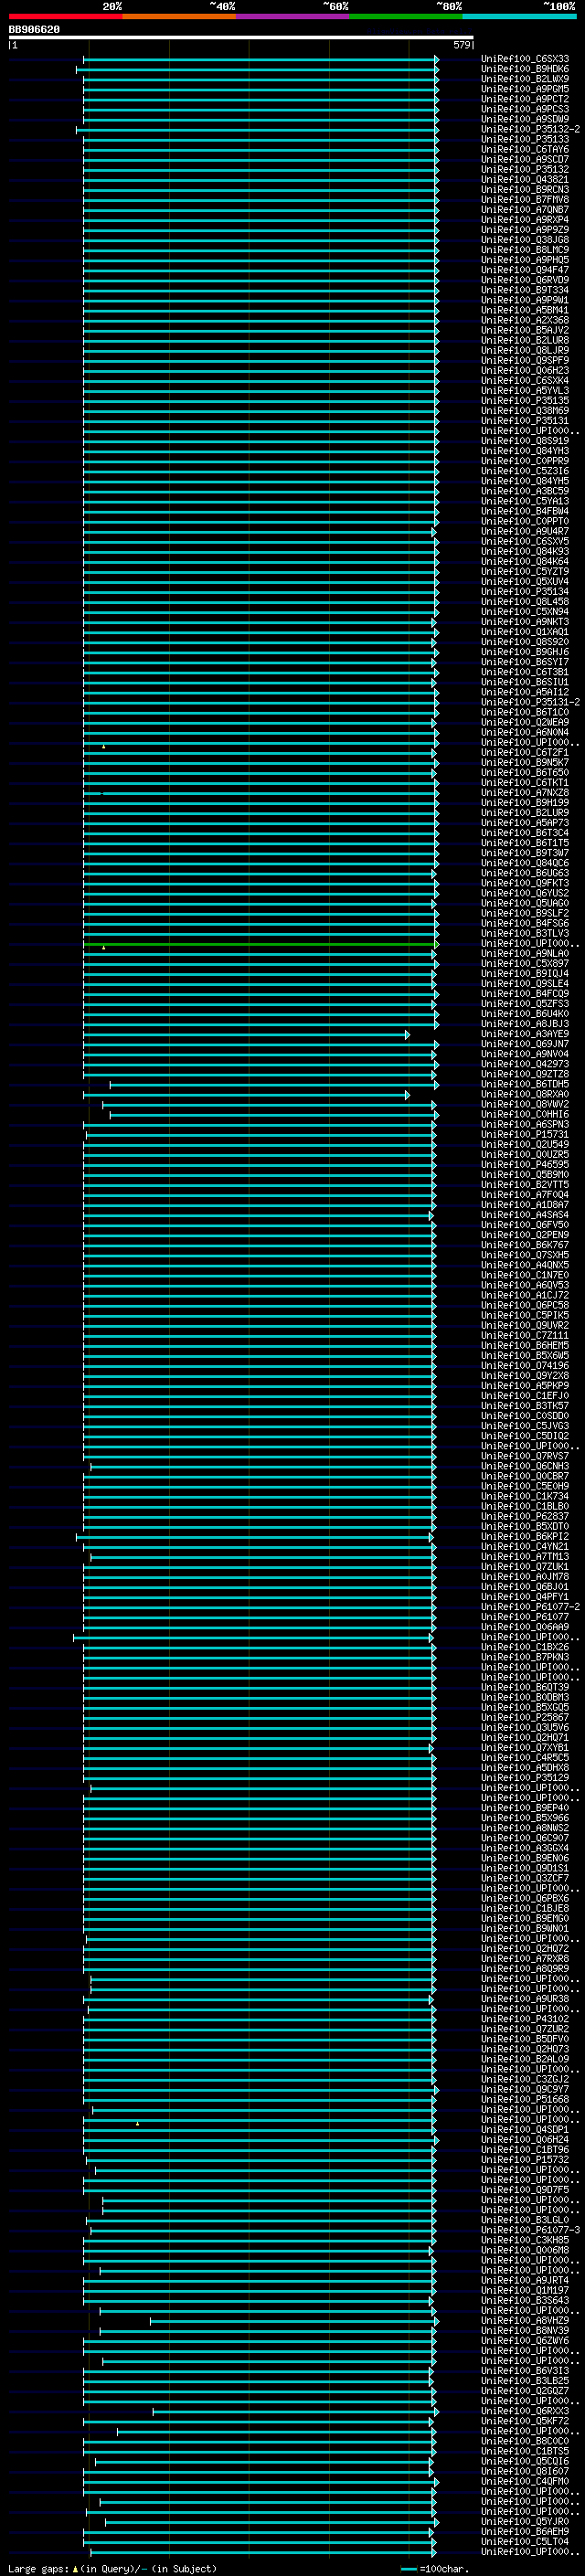Select hit UniRef100_Q38JG8
Image resolution: width=585 pixels, height=2576 pixels.
pos(525,240)
